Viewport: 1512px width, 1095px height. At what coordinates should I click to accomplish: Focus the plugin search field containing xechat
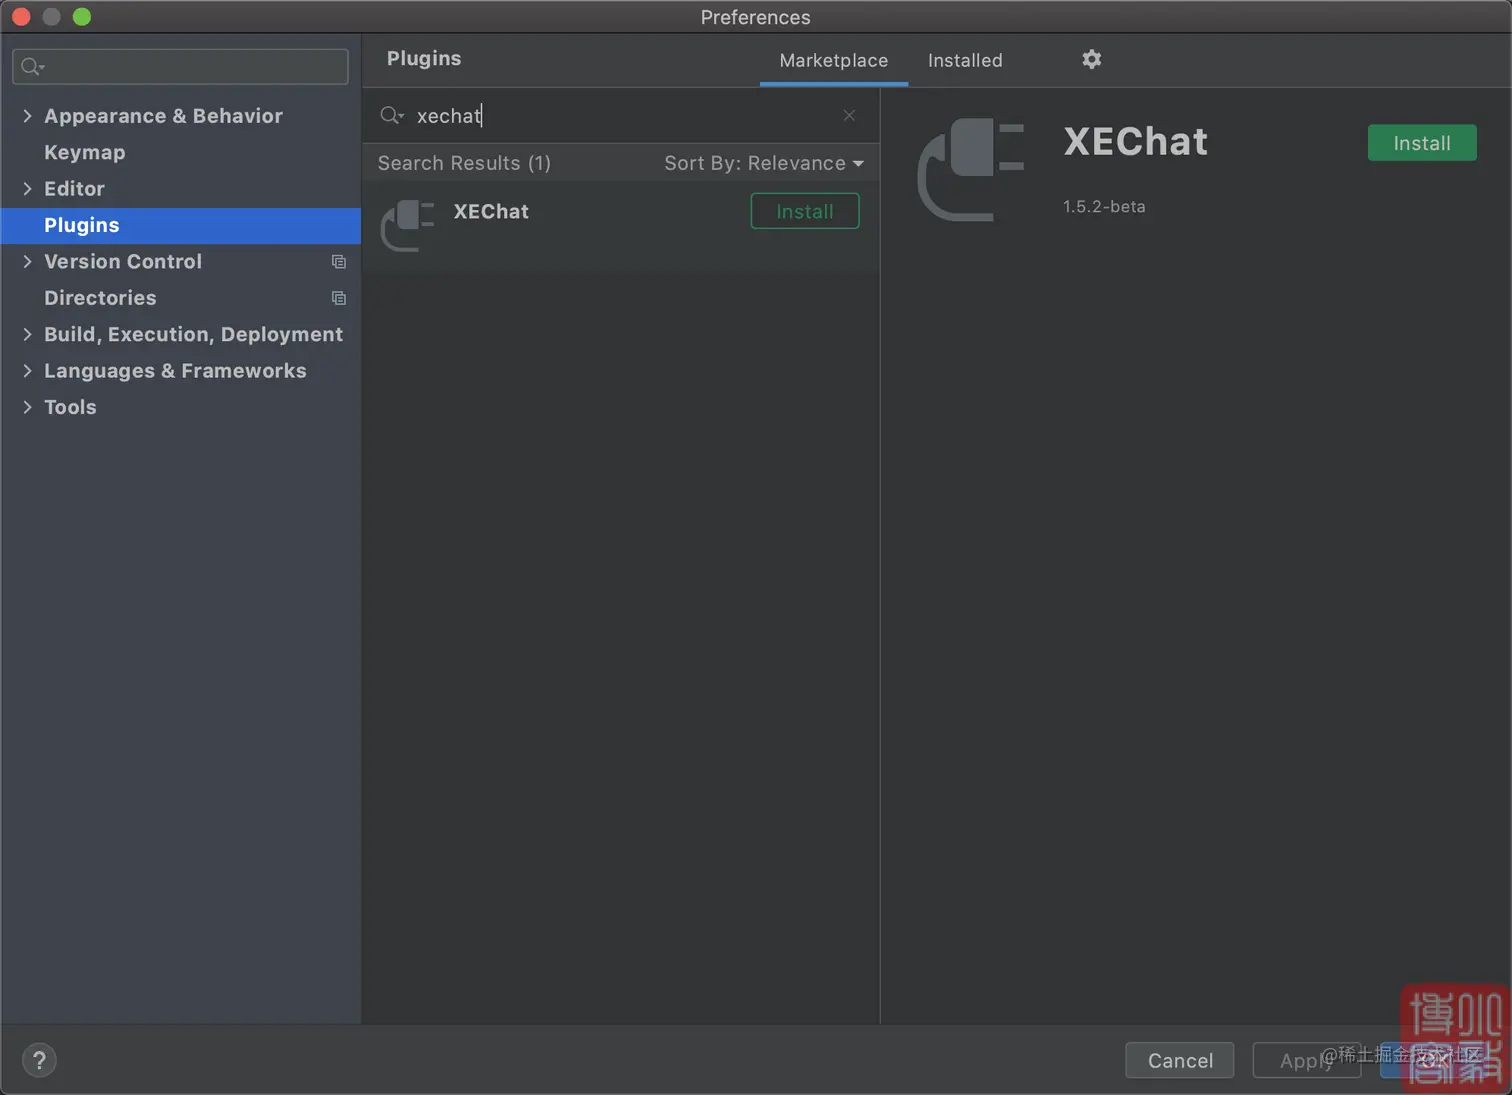coord(620,116)
